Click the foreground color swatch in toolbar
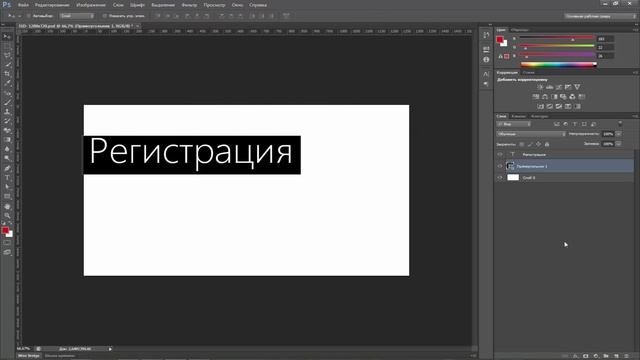Viewport: 640px width, 360px height. 5,231
